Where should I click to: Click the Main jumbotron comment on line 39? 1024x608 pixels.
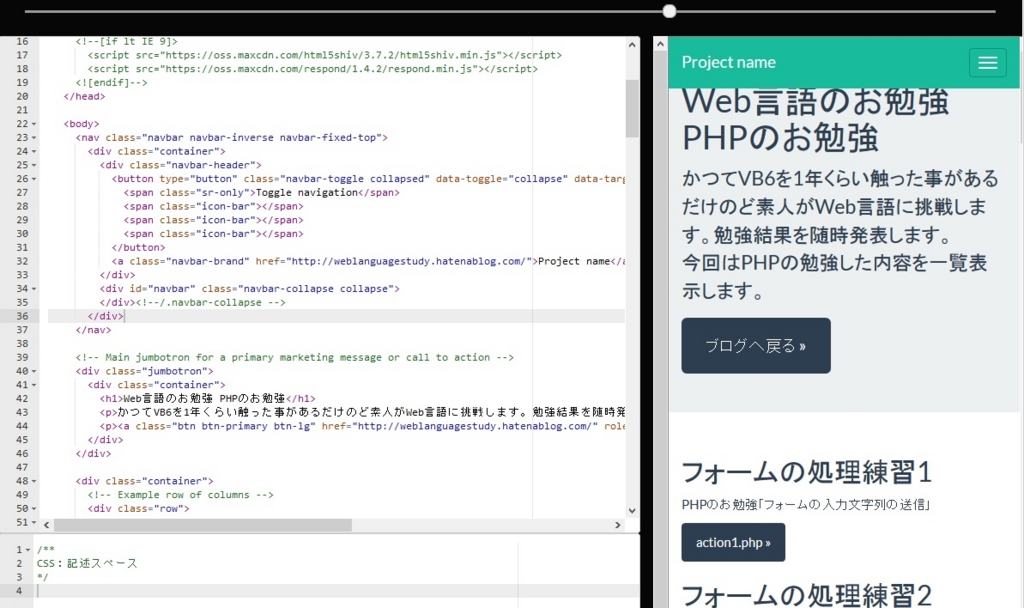[x=295, y=357]
